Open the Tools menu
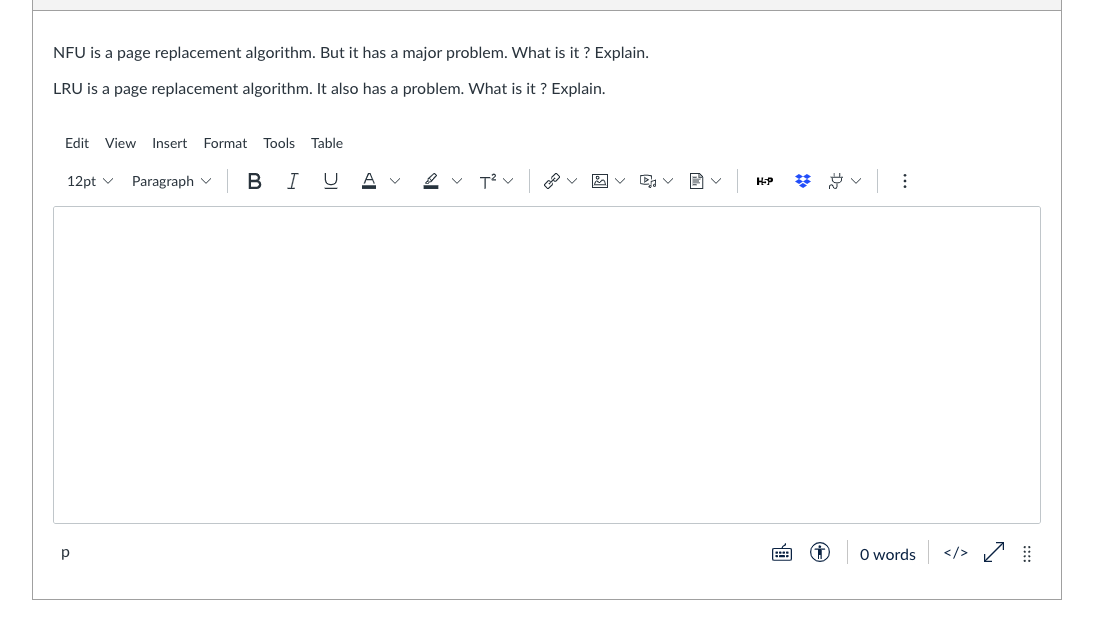 (x=278, y=143)
